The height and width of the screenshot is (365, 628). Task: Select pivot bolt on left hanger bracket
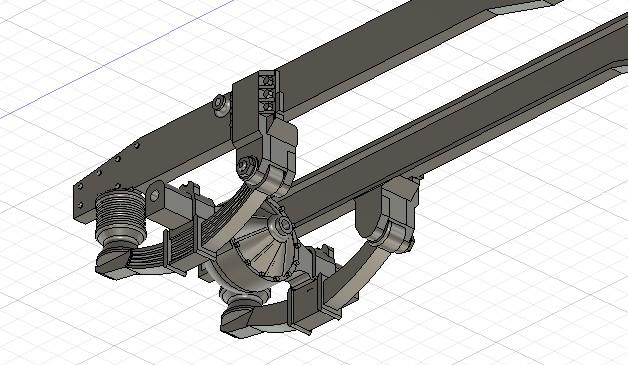tap(245, 165)
